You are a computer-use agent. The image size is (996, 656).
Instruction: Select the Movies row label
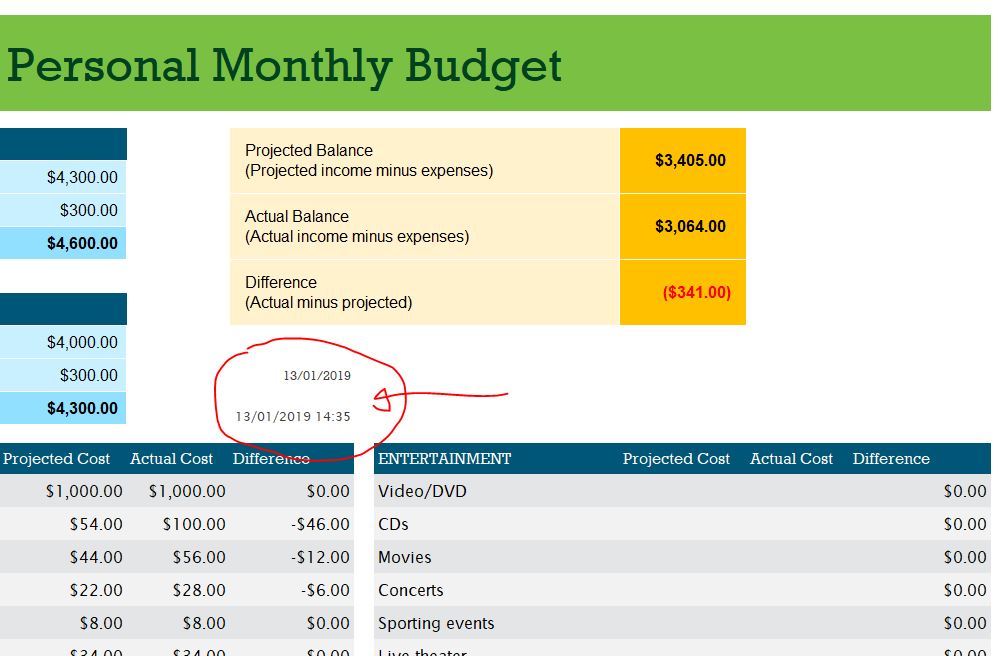[x=404, y=557]
